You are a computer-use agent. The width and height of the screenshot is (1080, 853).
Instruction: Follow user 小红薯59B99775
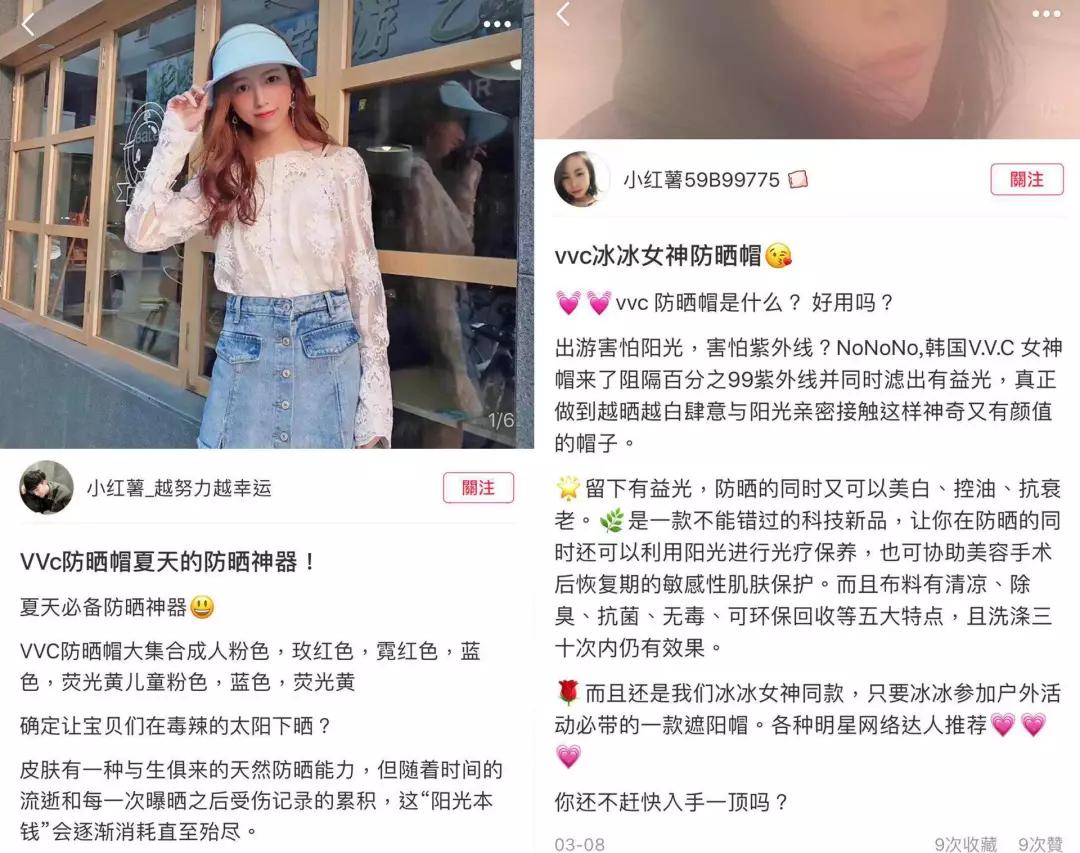[x=1027, y=179]
